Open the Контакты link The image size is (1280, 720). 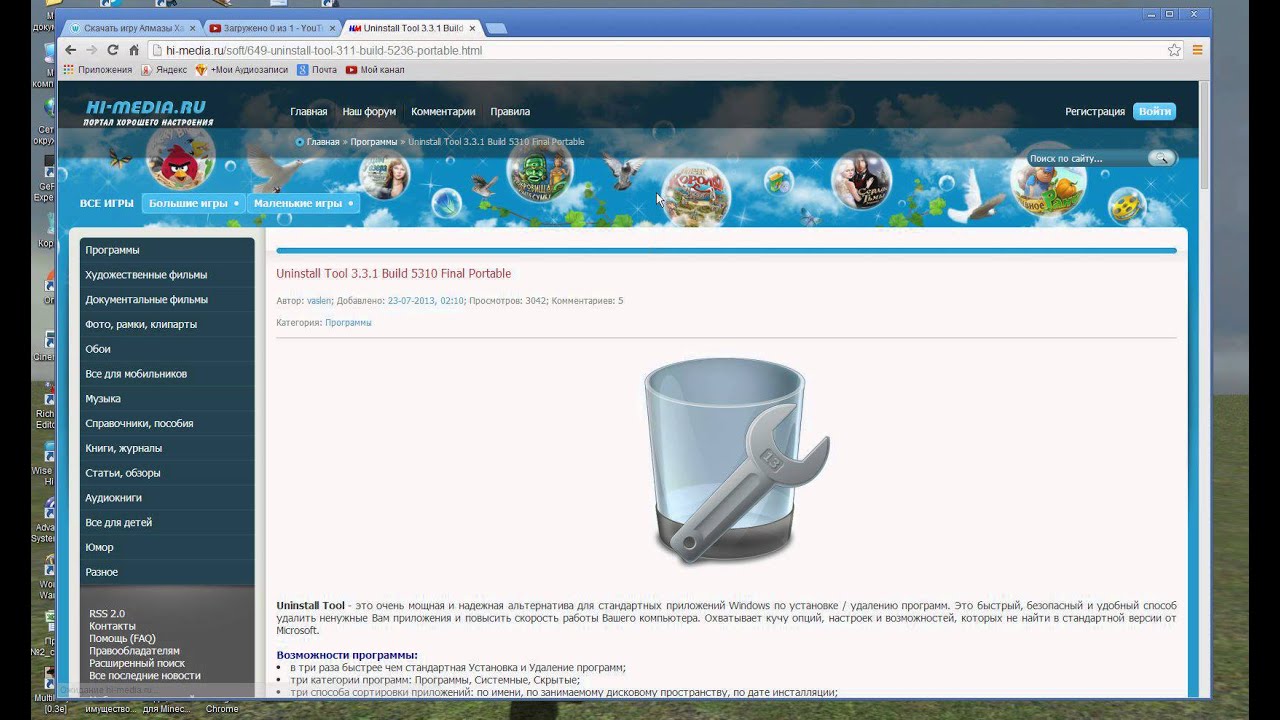point(112,626)
